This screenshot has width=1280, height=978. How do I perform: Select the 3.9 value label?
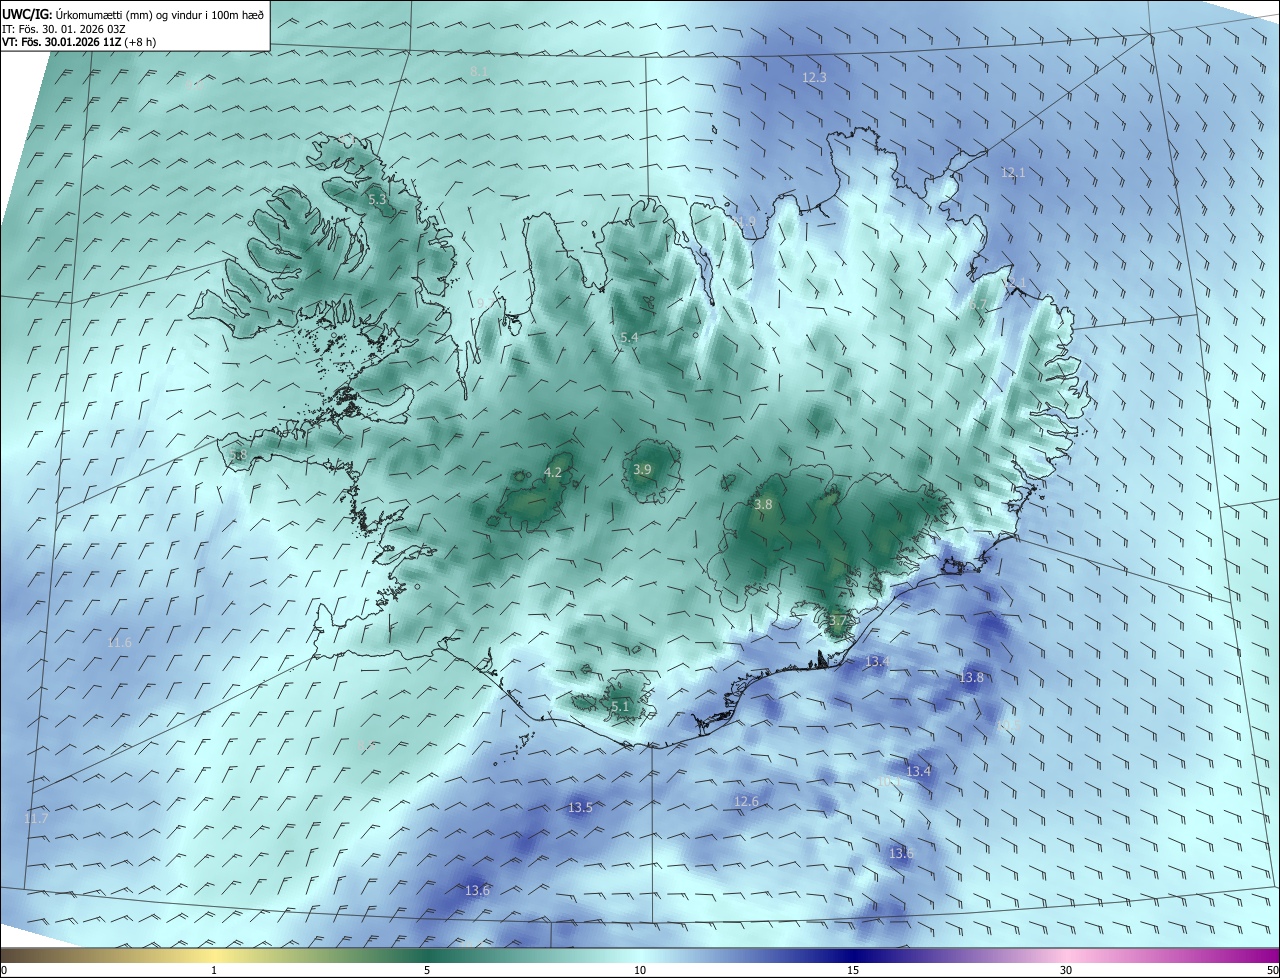point(643,470)
